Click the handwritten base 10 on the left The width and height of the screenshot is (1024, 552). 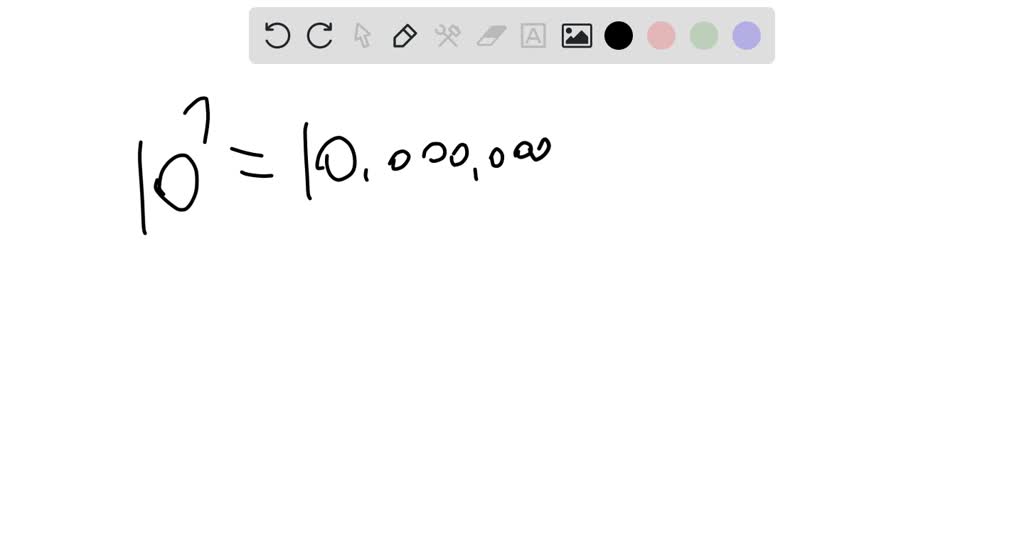(168, 186)
